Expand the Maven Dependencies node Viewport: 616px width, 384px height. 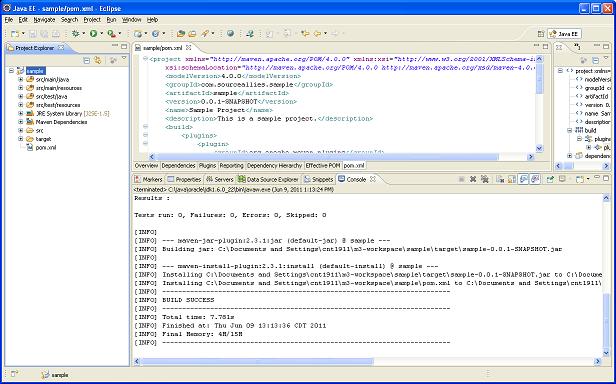pos(20,122)
